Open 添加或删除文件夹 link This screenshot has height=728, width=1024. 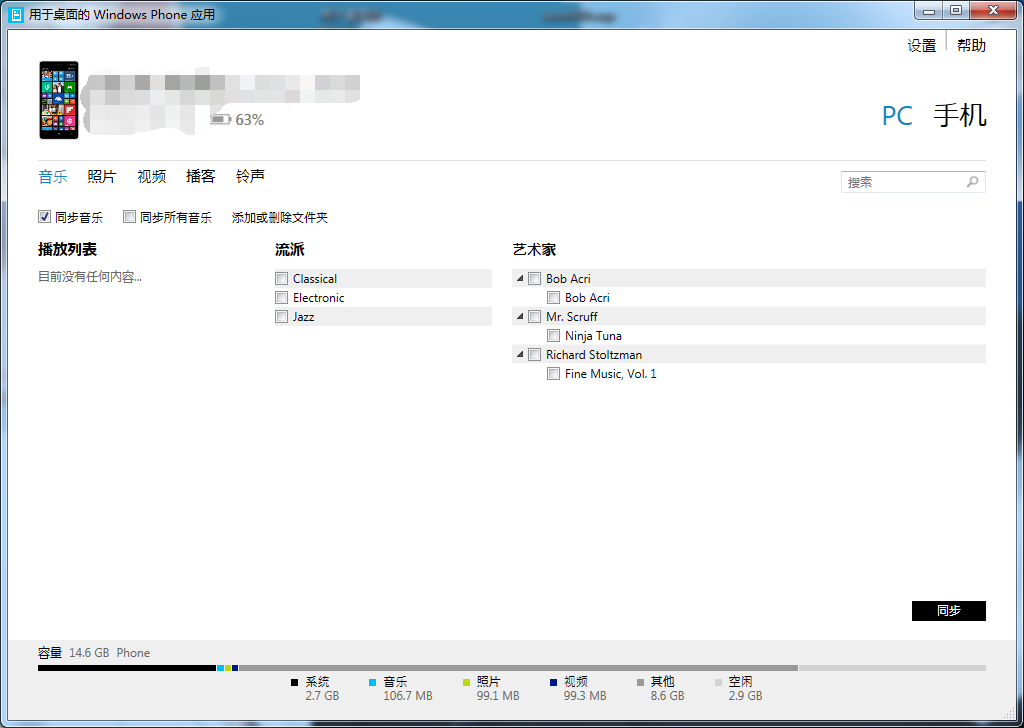tap(280, 218)
